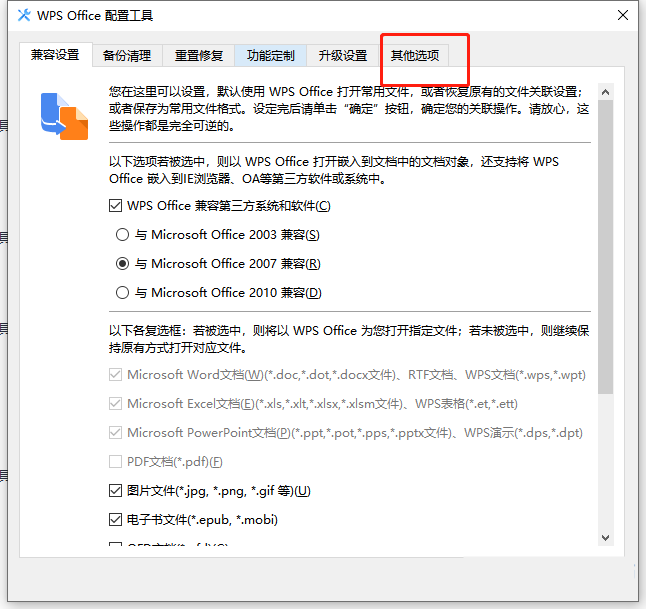This screenshot has height=609, width=646.
Task: Select Microsoft Office 2010 兼容 radio option
Action: tap(122, 293)
